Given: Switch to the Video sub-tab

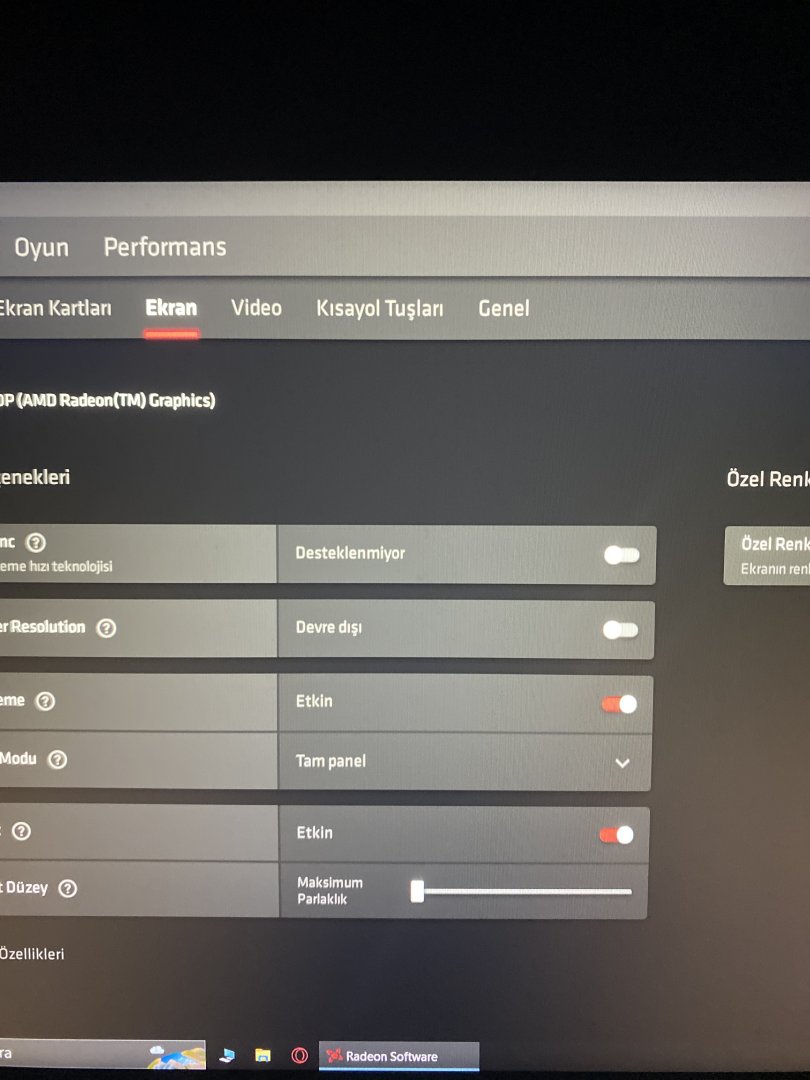Looking at the screenshot, I should click(x=256, y=307).
